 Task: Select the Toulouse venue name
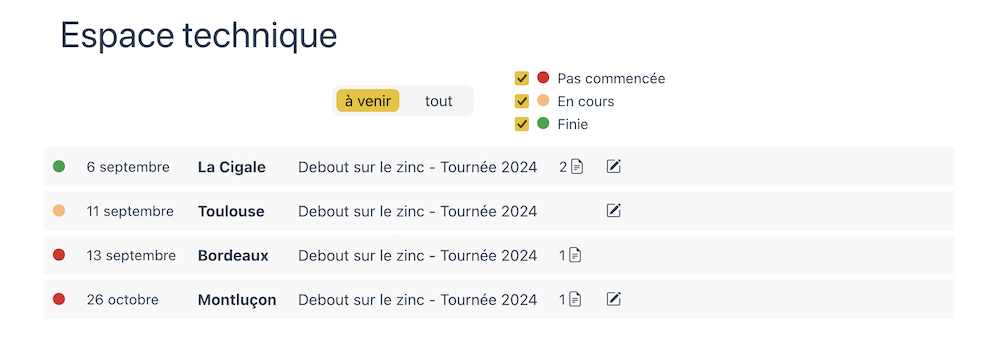click(x=231, y=212)
